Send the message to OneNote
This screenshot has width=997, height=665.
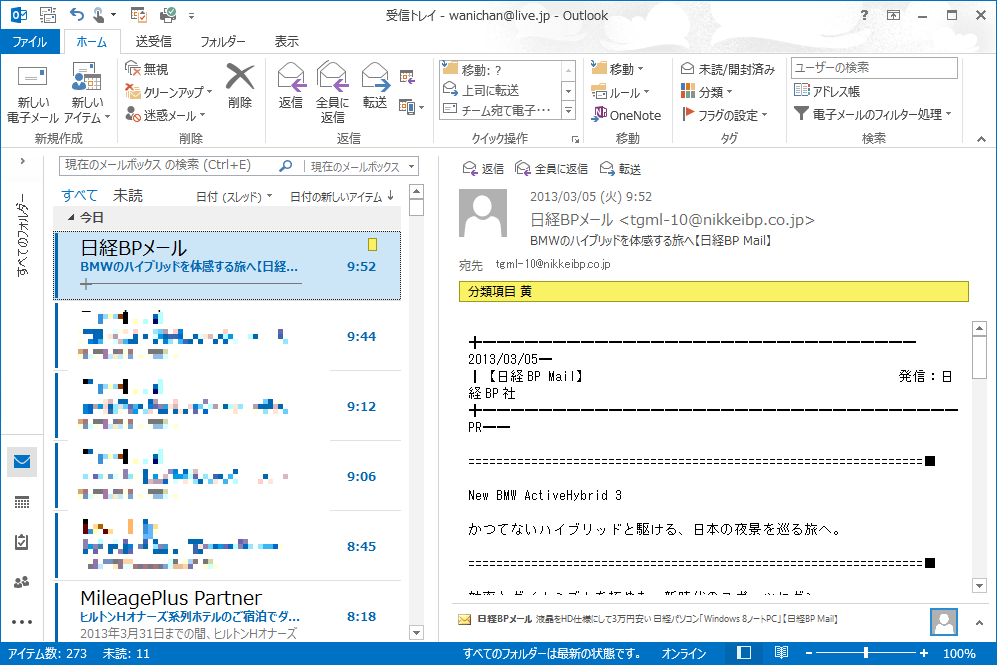(x=626, y=115)
